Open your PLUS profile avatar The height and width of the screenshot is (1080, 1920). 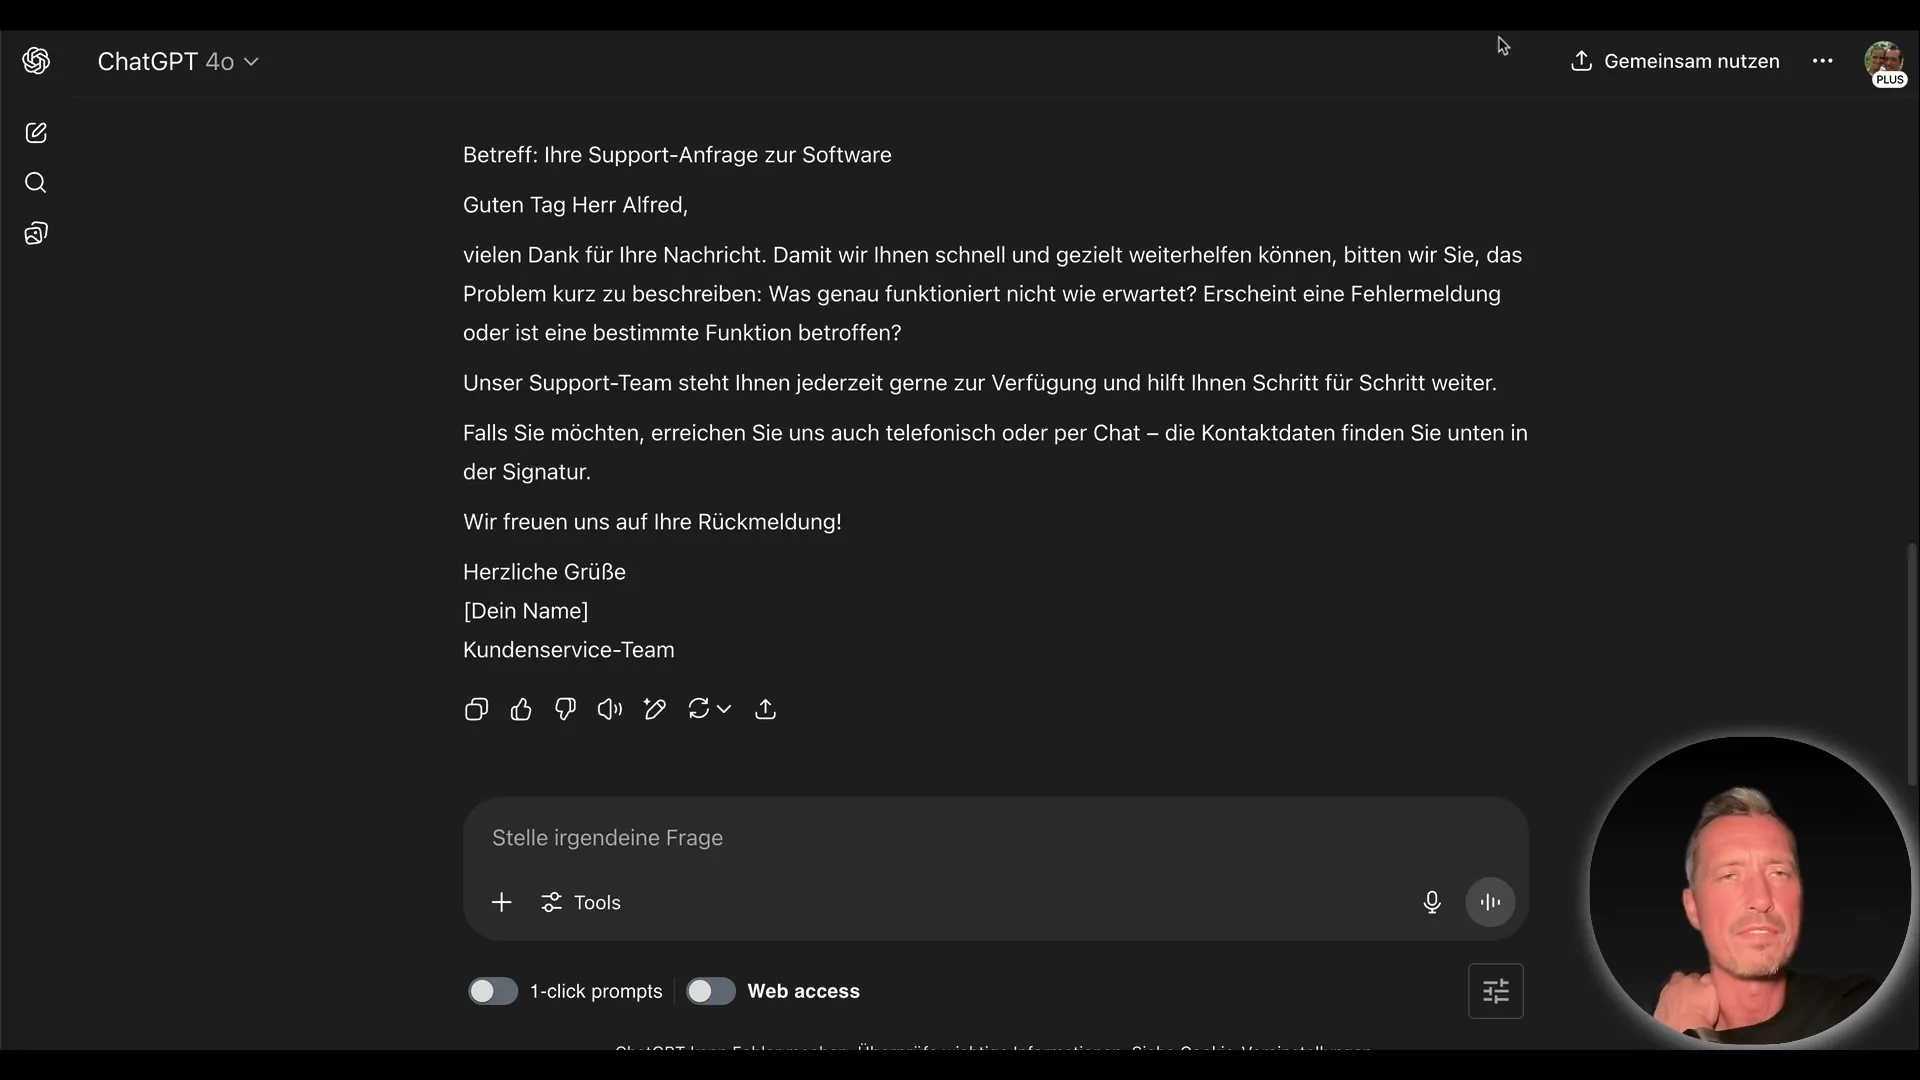tap(1886, 63)
